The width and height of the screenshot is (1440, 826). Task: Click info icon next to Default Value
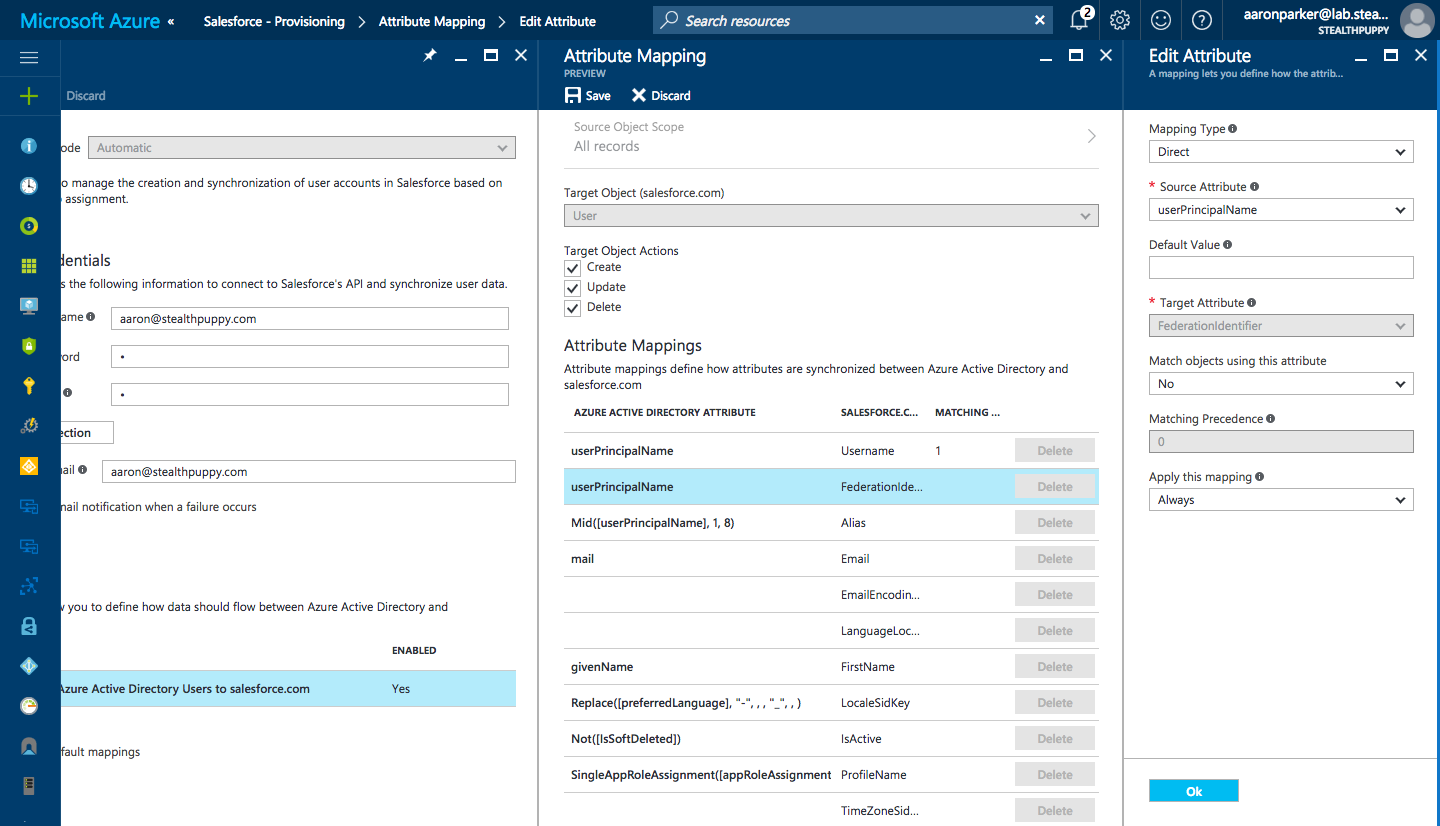point(1228,245)
